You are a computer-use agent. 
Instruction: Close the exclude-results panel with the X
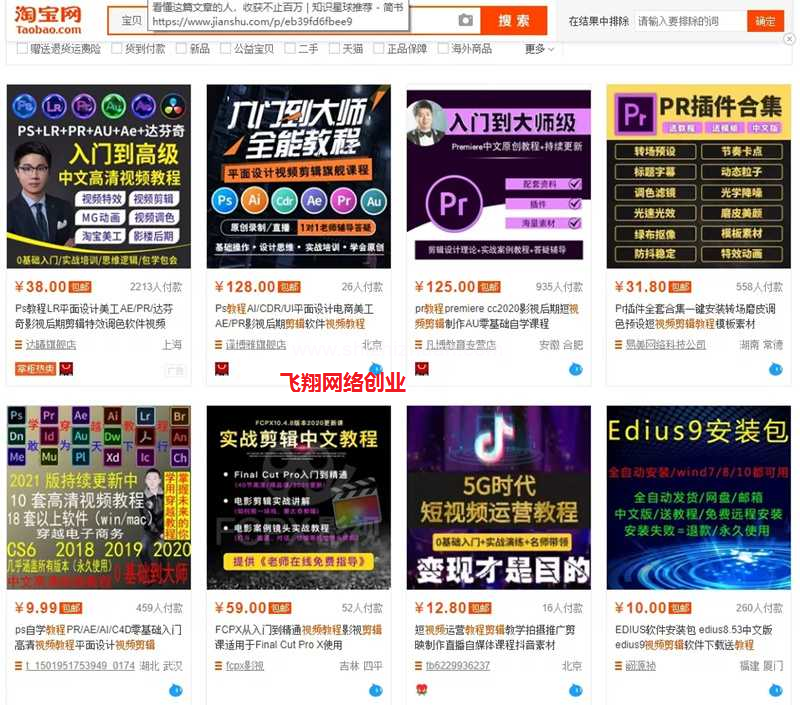pyautogui.click(x=789, y=39)
